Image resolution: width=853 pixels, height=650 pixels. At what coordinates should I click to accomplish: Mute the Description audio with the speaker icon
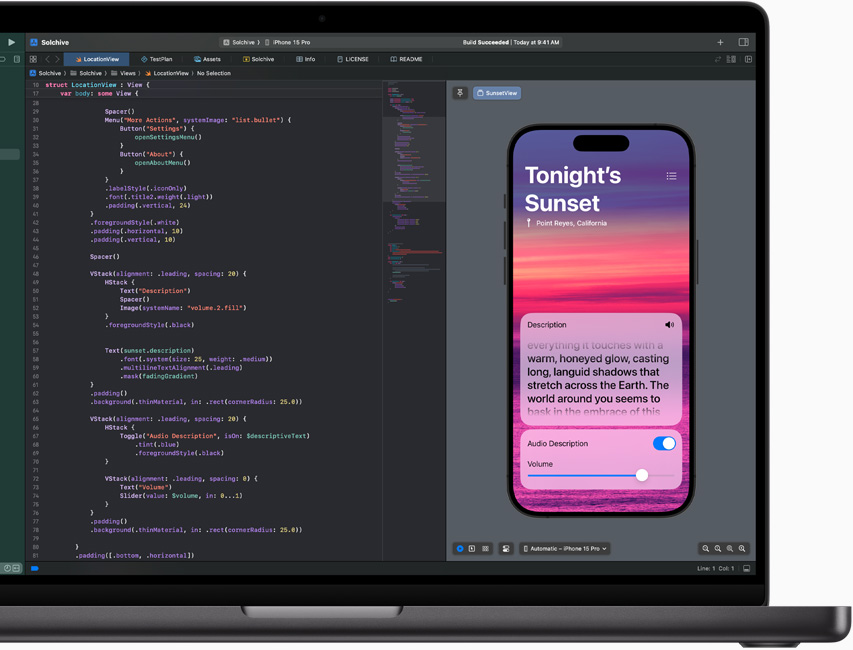pos(669,324)
